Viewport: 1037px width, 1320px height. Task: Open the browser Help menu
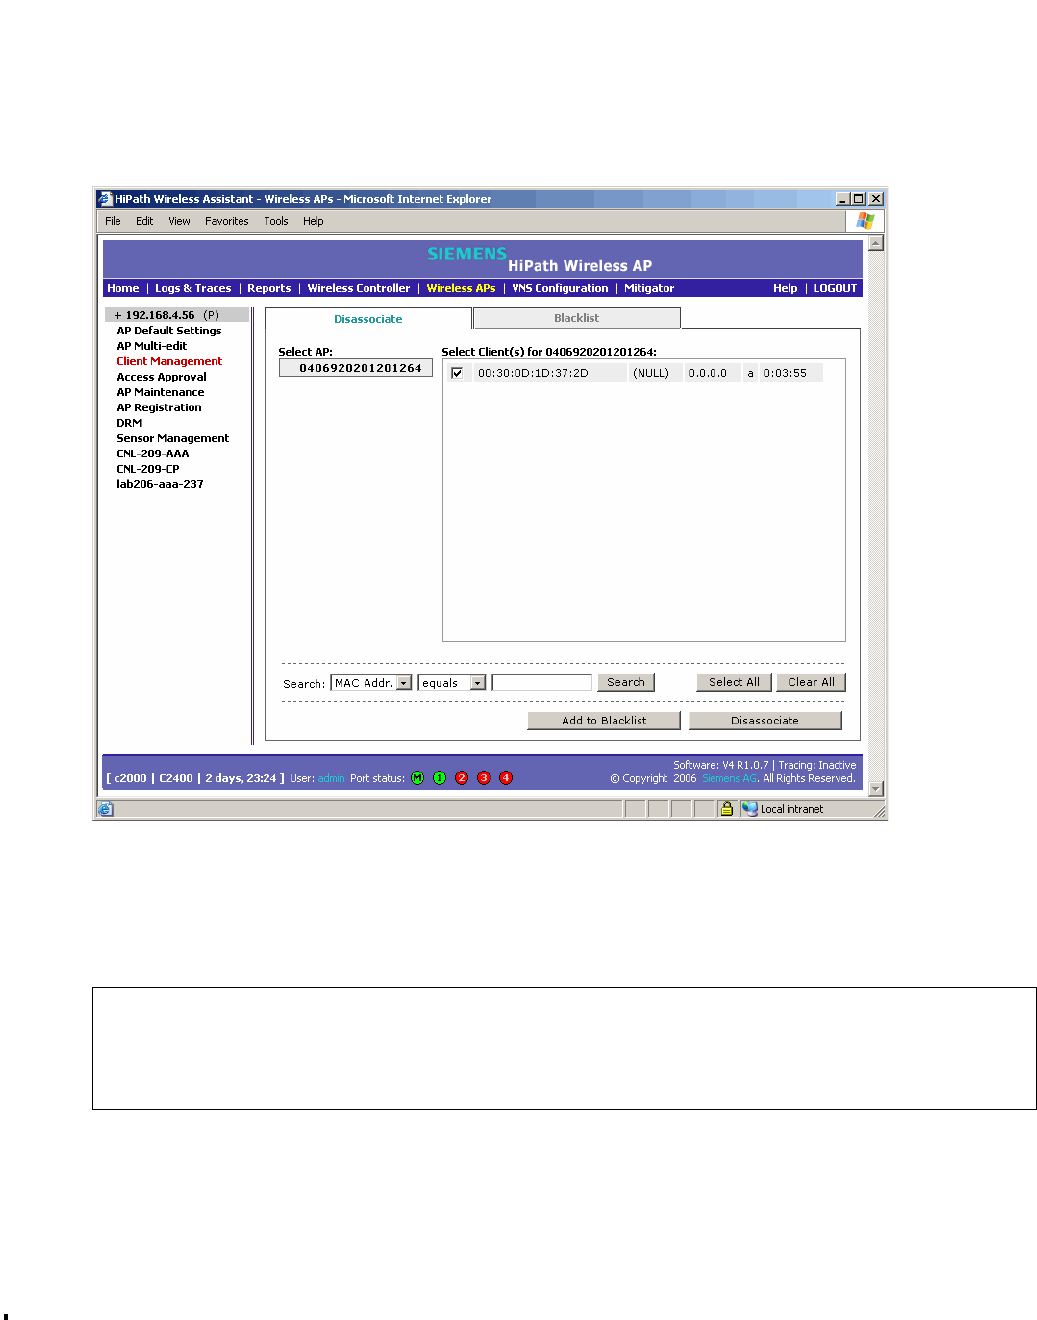tap(313, 221)
